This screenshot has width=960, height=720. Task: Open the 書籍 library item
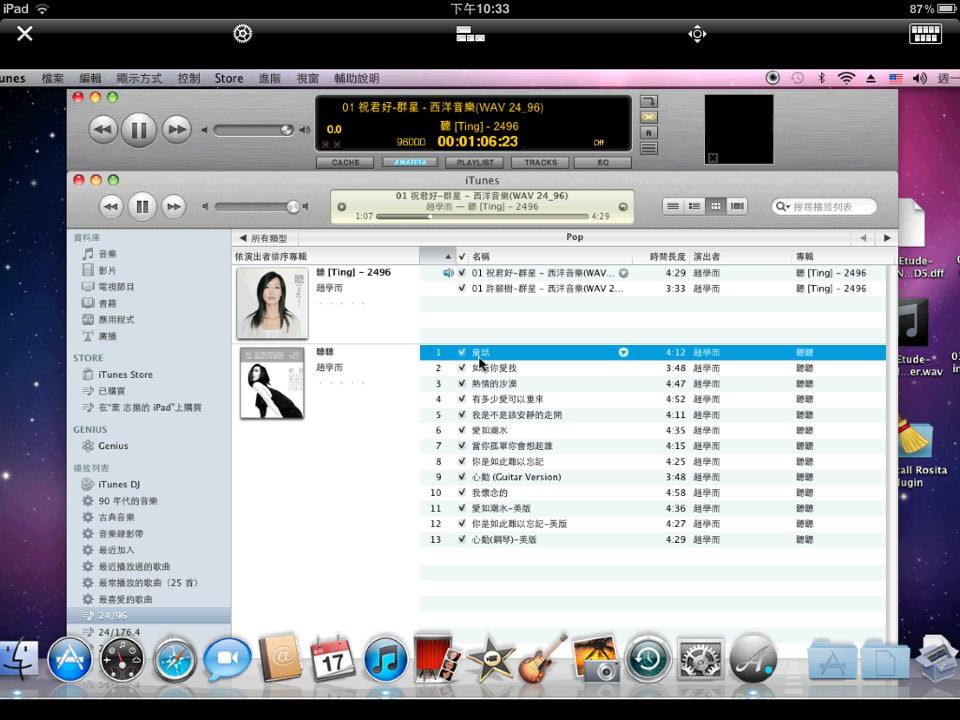coord(107,303)
